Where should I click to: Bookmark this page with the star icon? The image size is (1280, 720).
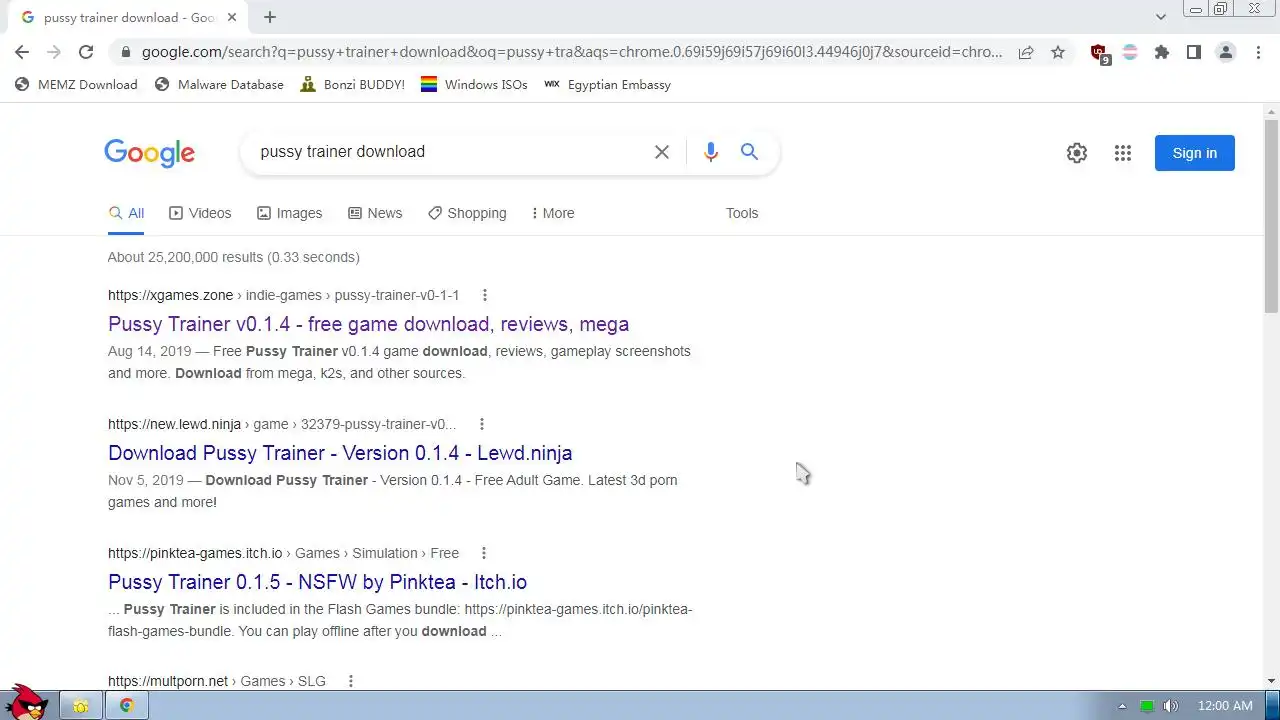click(x=1058, y=52)
